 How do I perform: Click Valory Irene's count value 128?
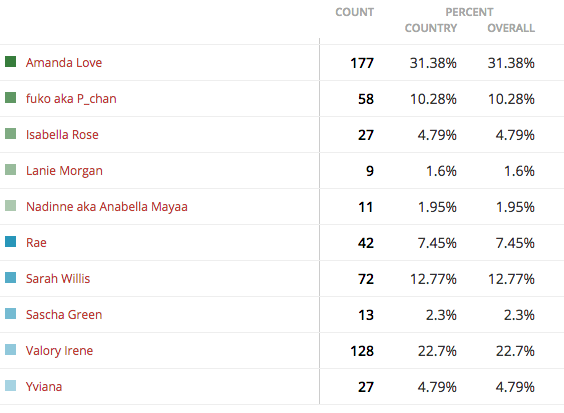tap(362, 351)
